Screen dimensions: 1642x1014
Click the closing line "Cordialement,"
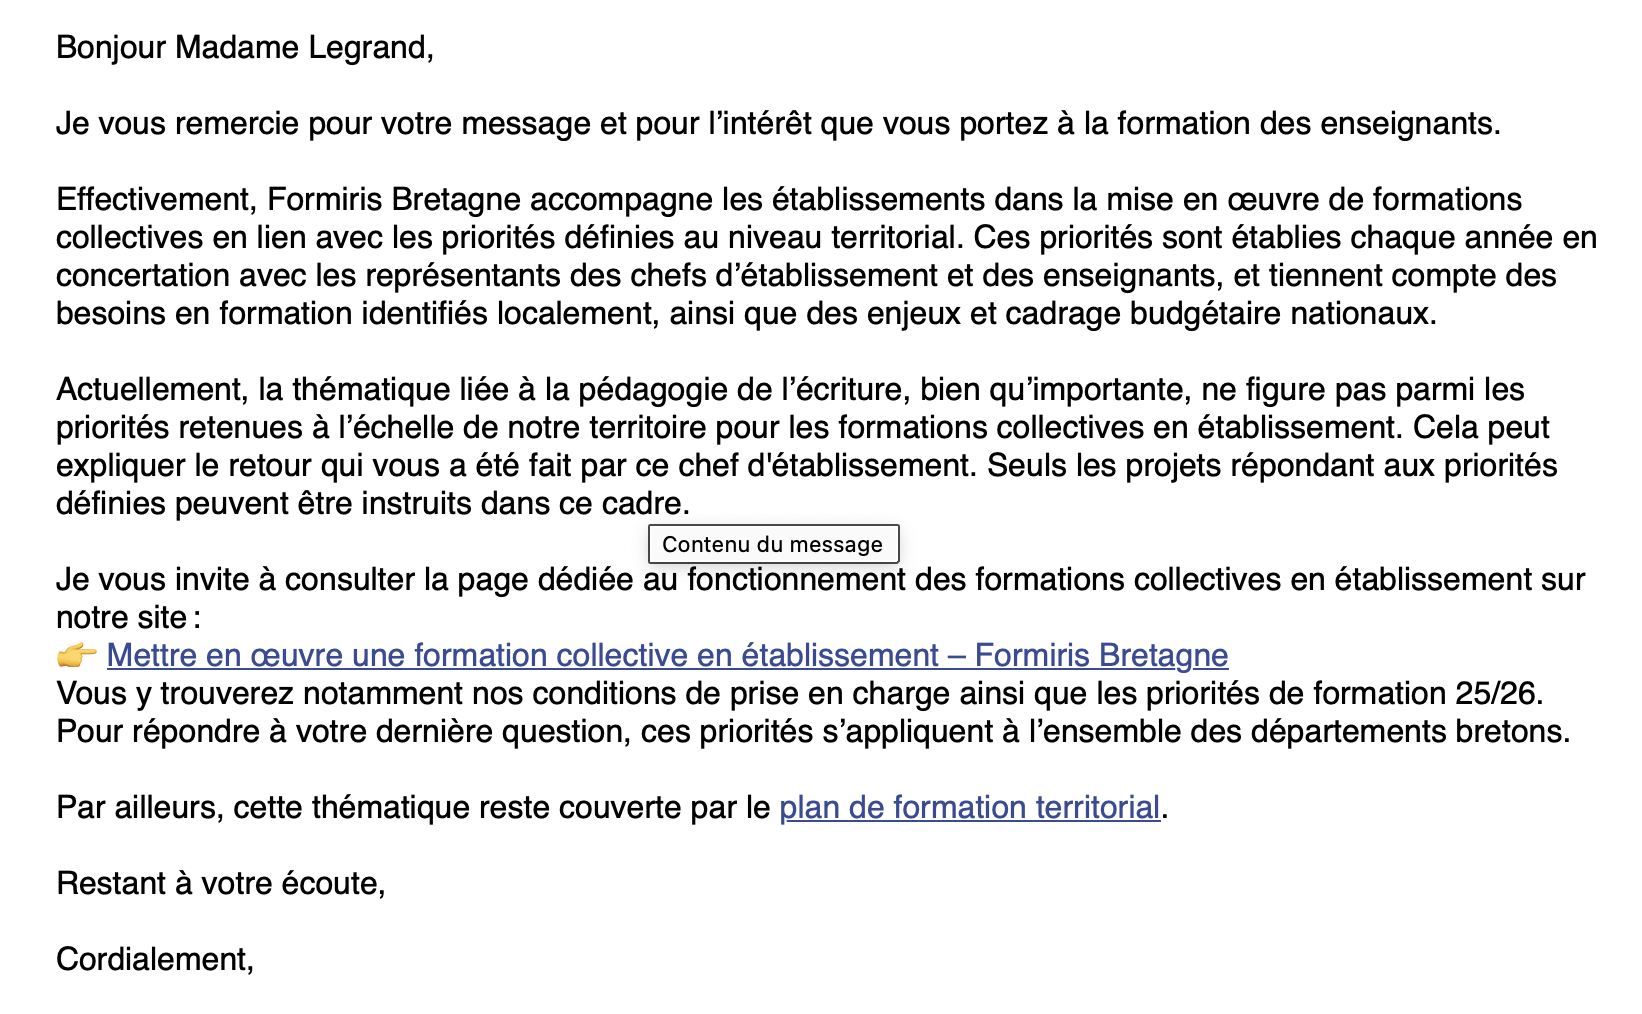click(155, 959)
